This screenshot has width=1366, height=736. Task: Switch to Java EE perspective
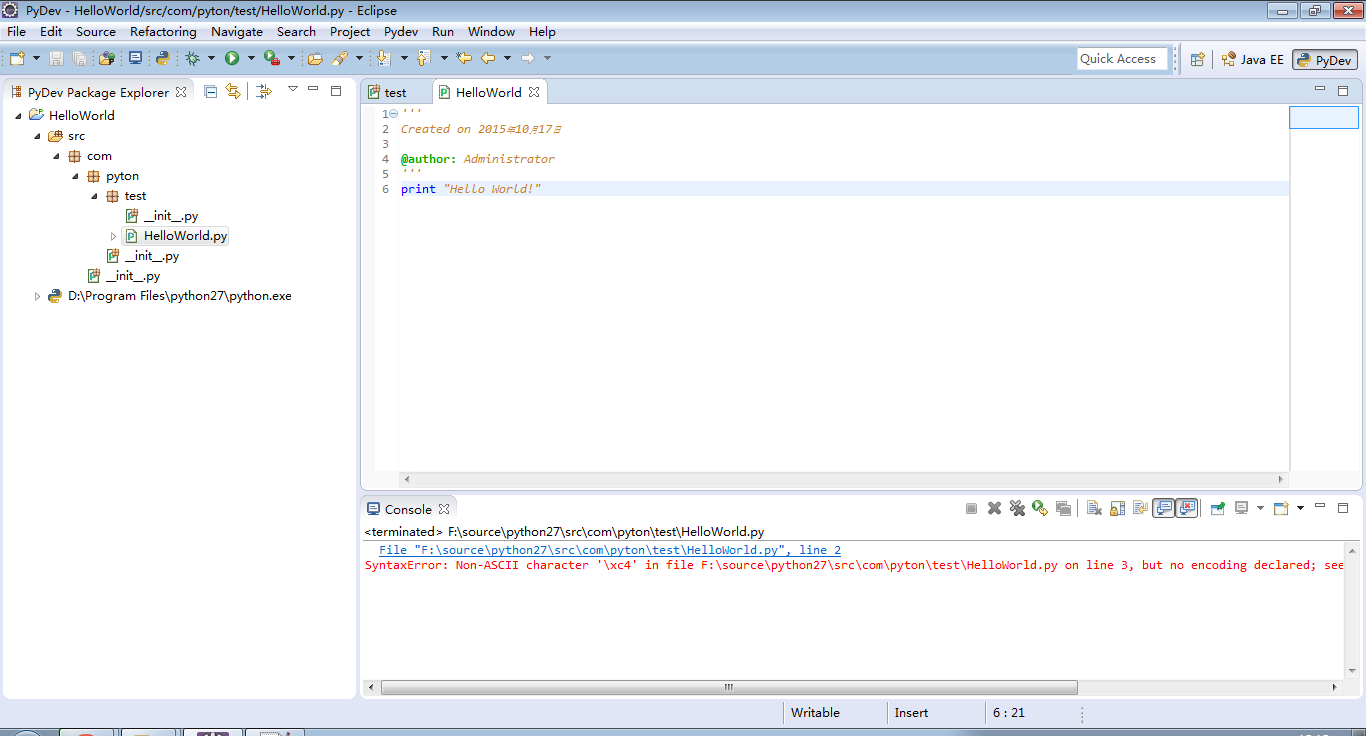[x=1252, y=60]
